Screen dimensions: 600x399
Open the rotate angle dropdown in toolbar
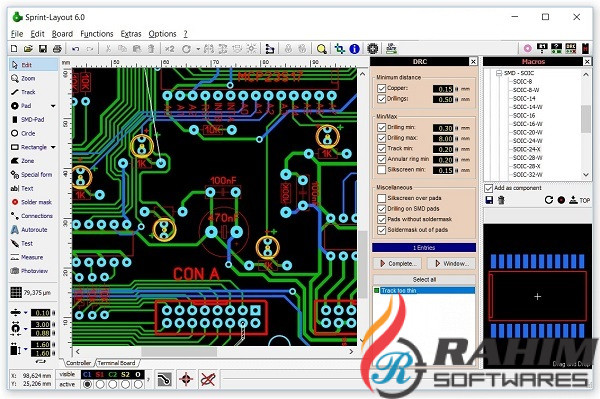pyautogui.click(x=198, y=49)
